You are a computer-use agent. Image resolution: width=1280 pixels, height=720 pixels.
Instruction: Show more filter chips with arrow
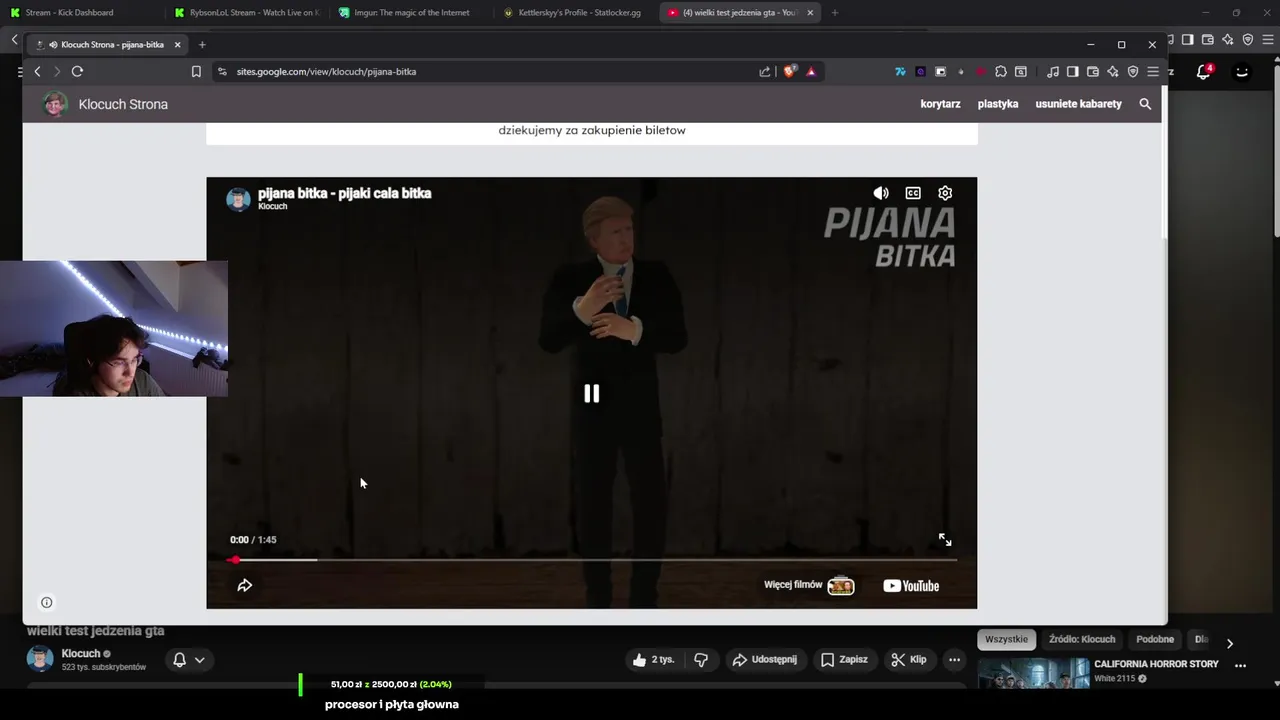point(1230,643)
